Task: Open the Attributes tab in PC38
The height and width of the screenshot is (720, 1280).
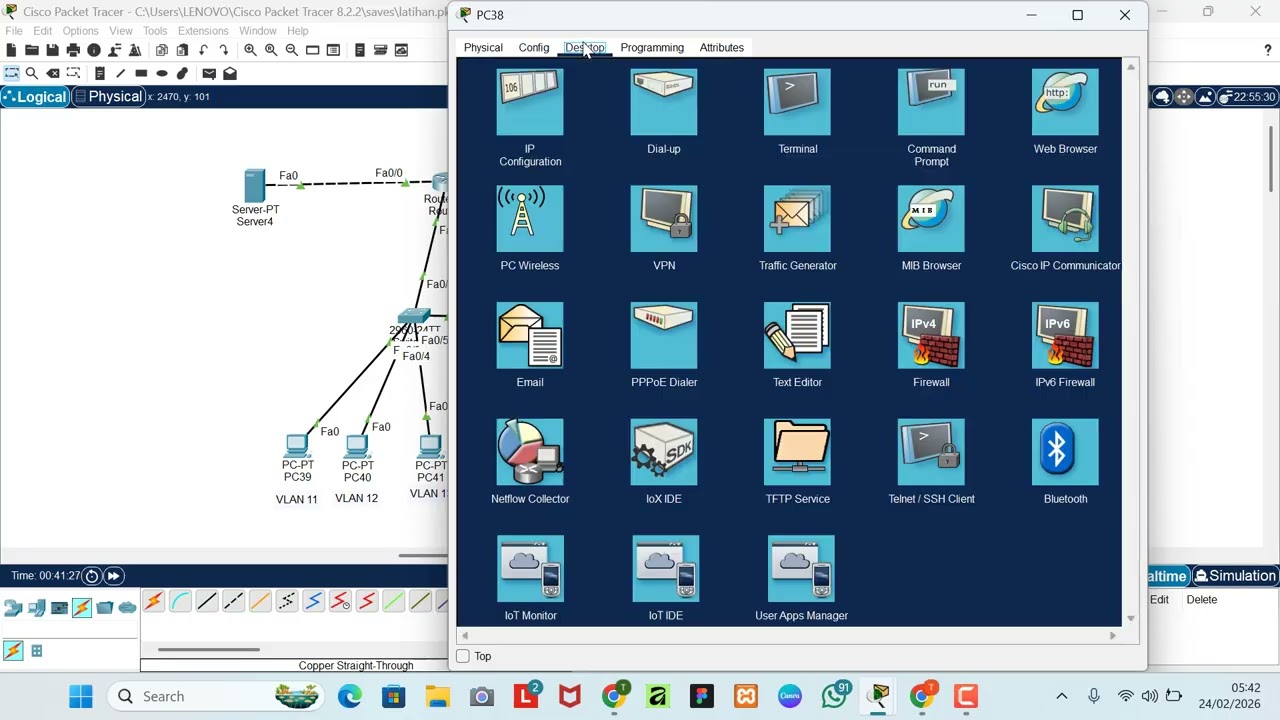Action: [x=722, y=47]
